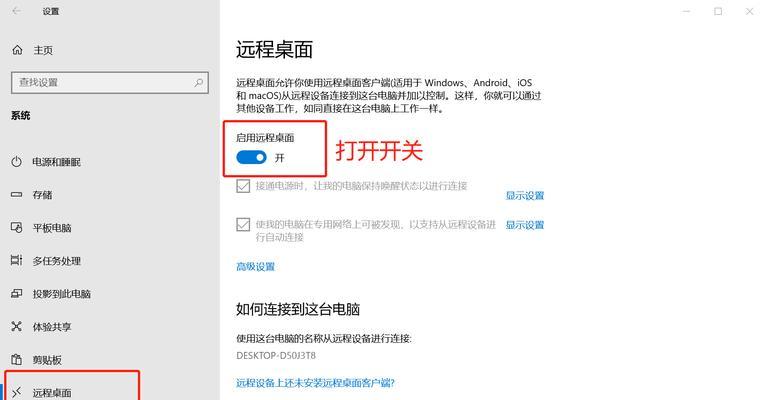Focus the Find a setting search box
The height and width of the screenshot is (400, 766).
110,83
